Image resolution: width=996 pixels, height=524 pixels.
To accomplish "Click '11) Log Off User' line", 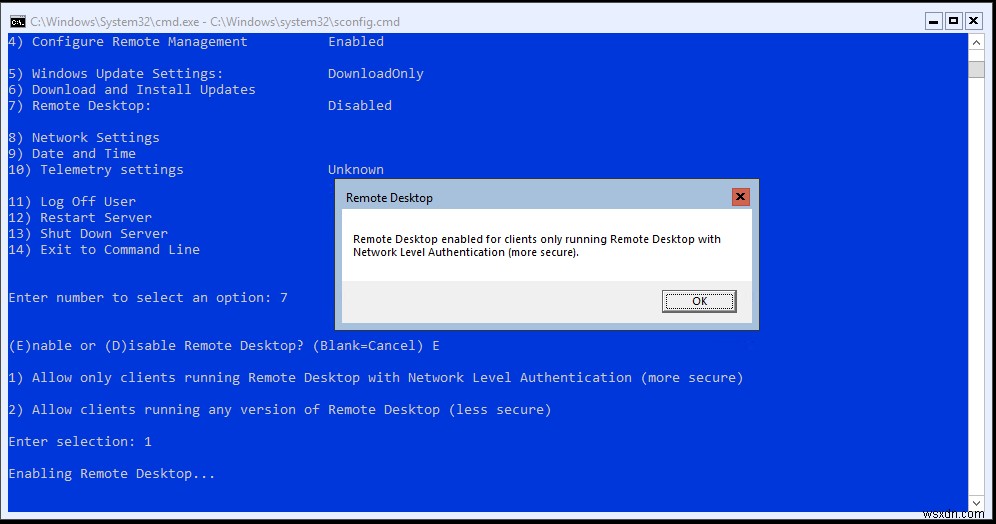I will coord(72,202).
